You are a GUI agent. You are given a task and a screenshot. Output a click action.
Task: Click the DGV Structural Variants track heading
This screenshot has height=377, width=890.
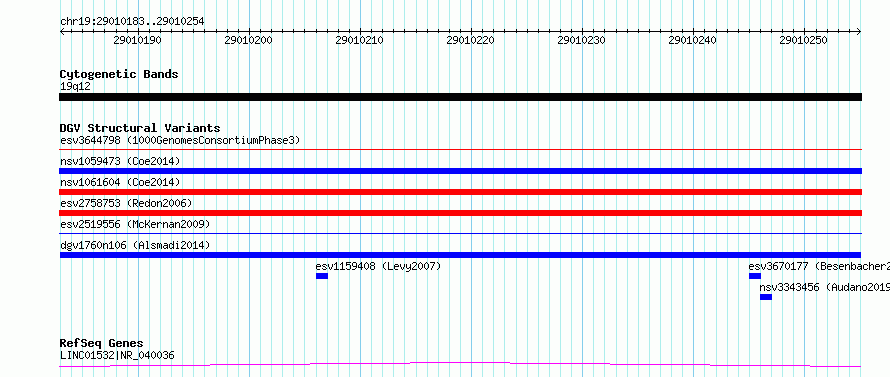[140, 128]
